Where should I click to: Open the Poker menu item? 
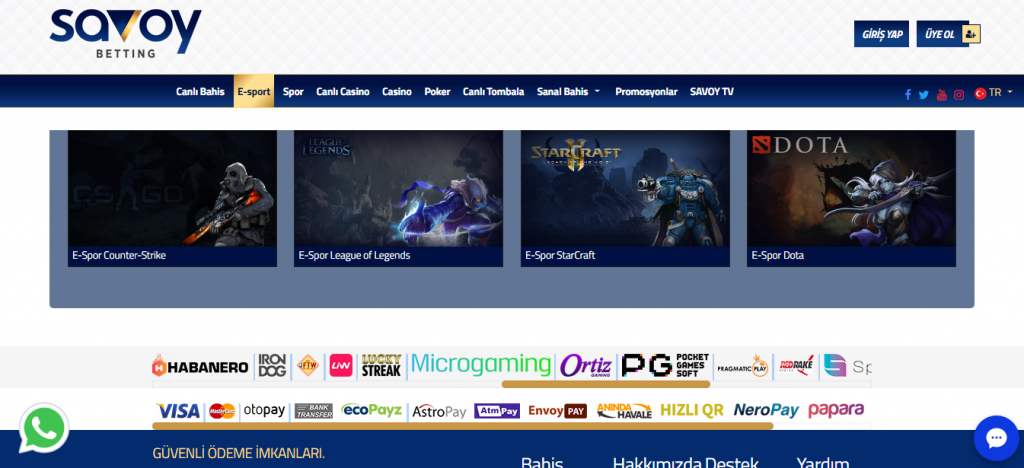(x=438, y=91)
